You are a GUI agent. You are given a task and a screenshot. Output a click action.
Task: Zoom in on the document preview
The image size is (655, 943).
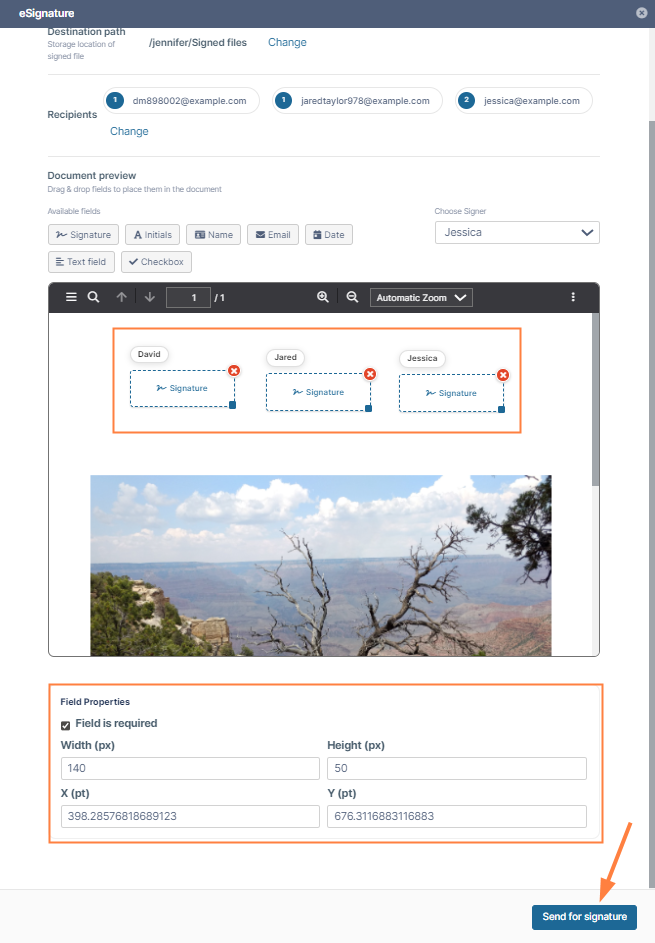pyautogui.click(x=323, y=297)
